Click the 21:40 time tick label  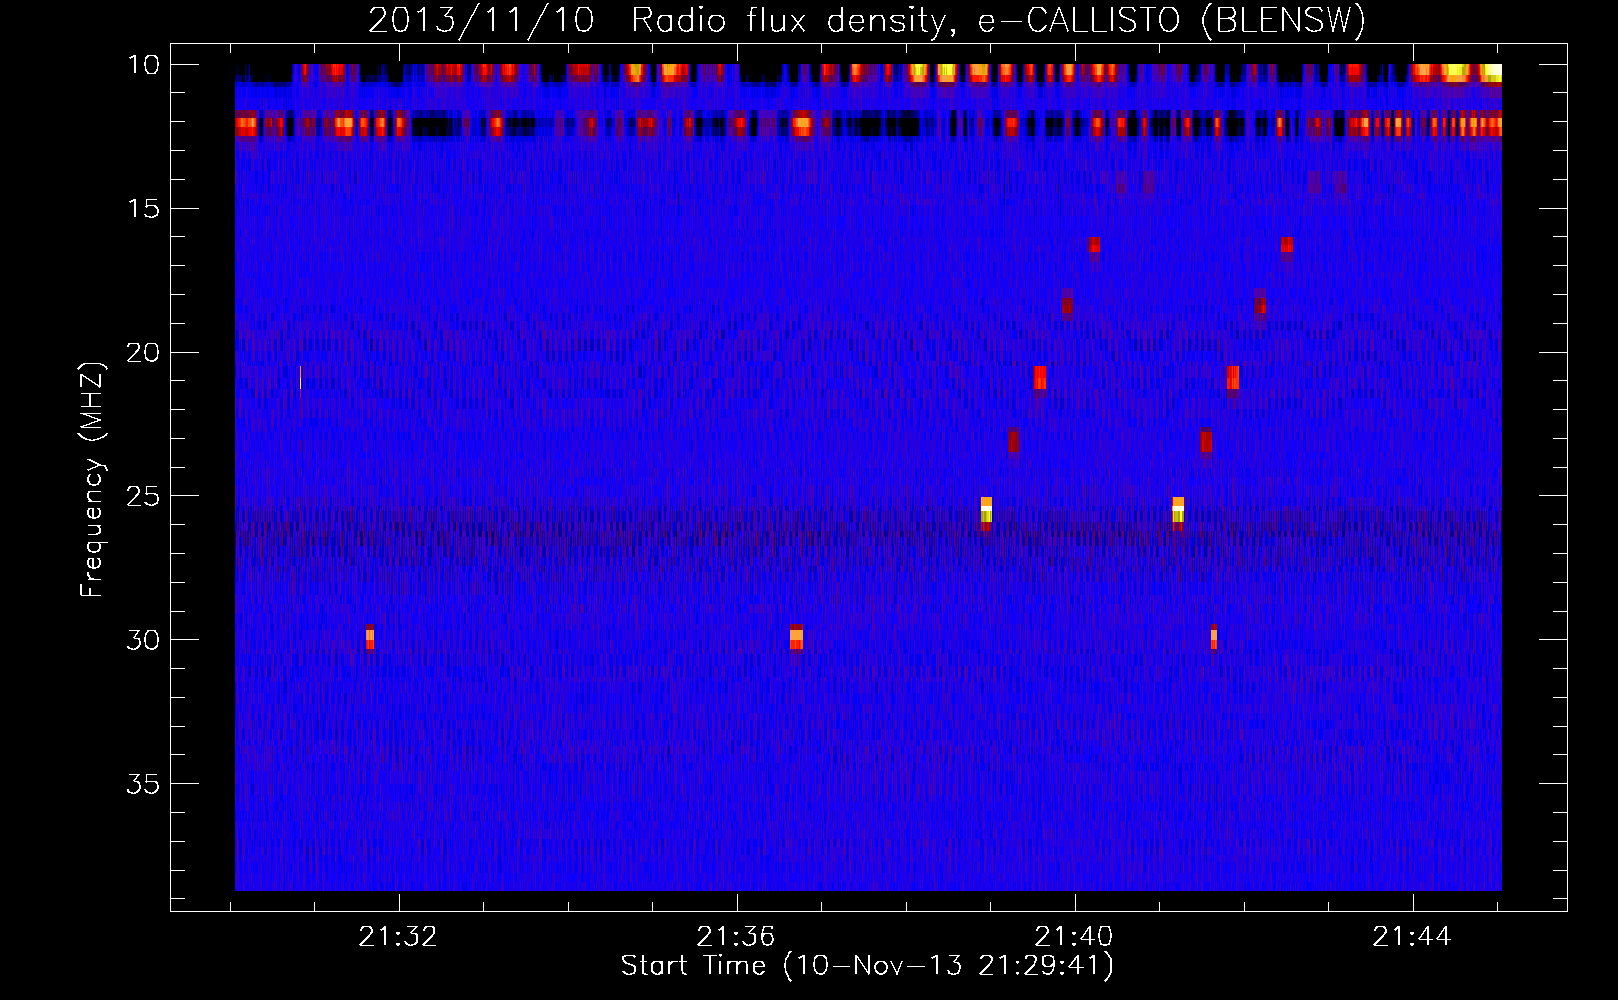[1074, 937]
